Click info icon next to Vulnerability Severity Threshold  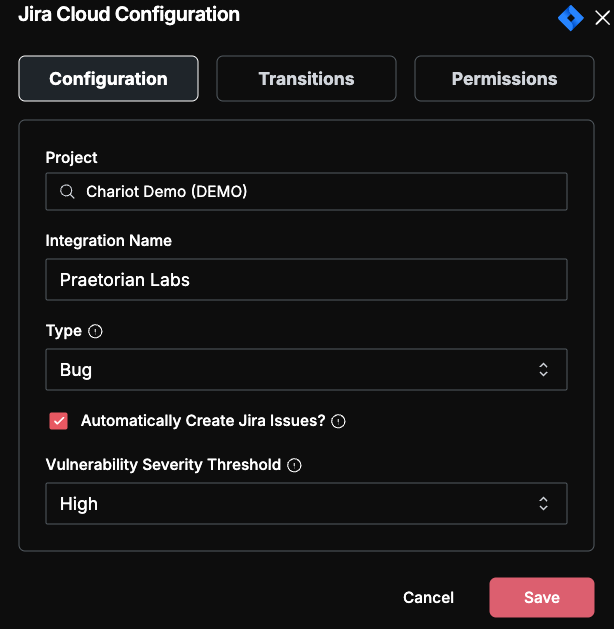294,465
